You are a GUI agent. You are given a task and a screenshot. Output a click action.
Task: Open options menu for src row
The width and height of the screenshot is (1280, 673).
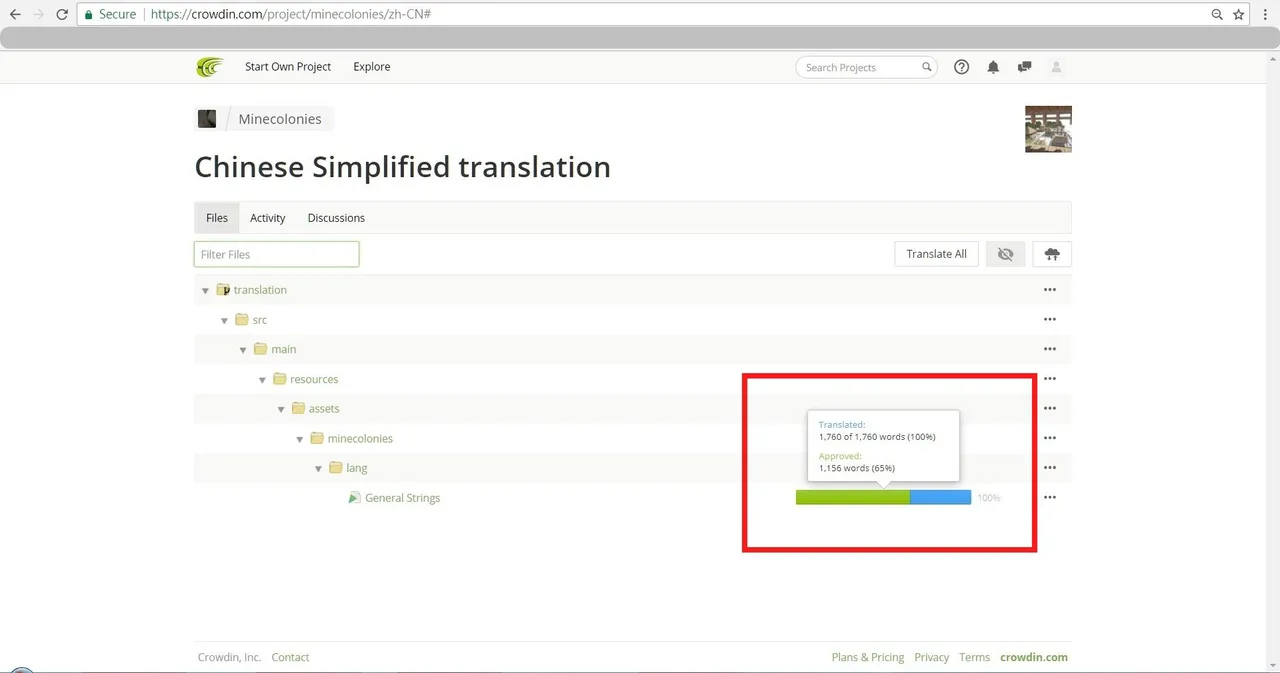(x=1050, y=320)
